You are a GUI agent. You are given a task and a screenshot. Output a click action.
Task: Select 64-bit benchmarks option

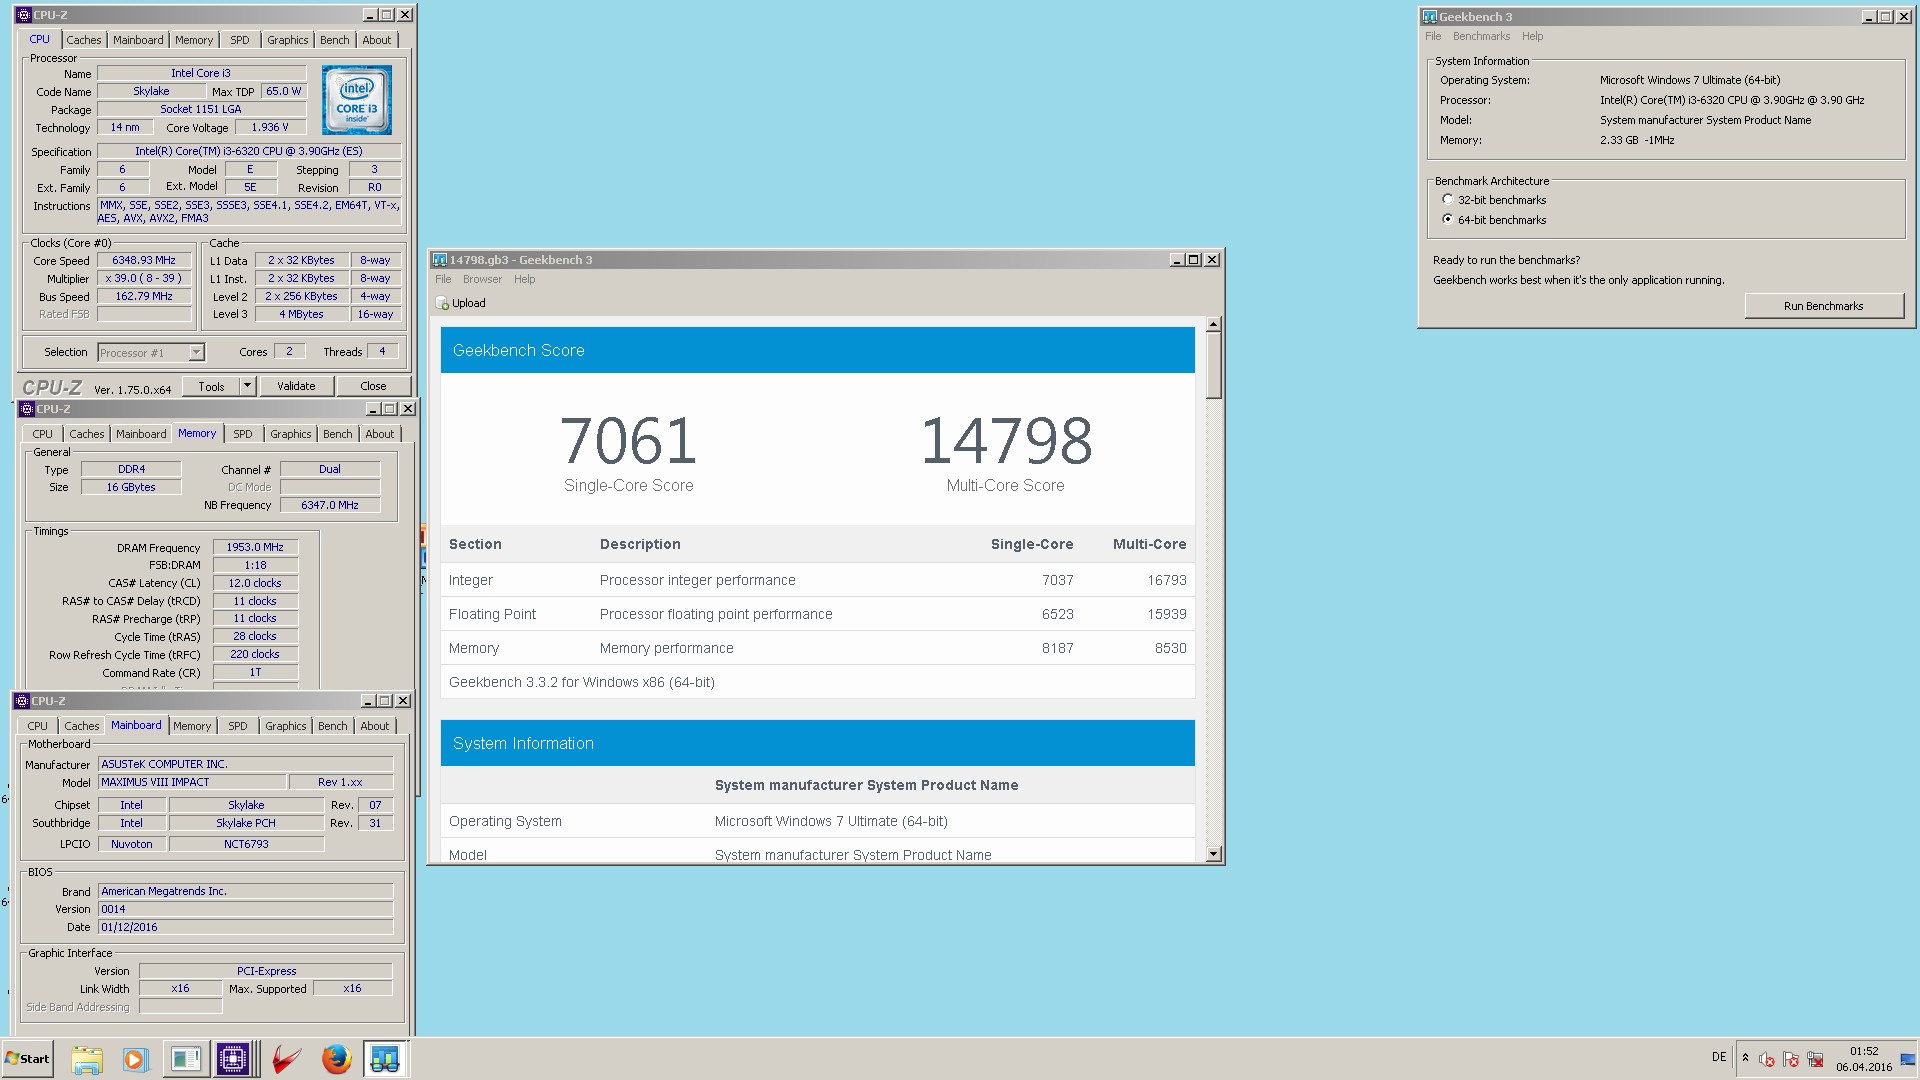[1448, 220]
